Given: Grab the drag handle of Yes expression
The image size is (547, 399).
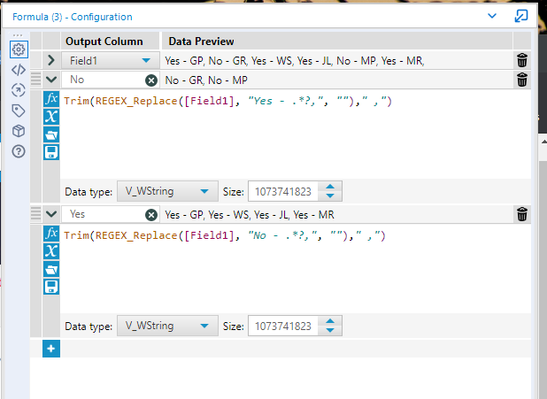Looking at the screenshot, I should (36, 213).
